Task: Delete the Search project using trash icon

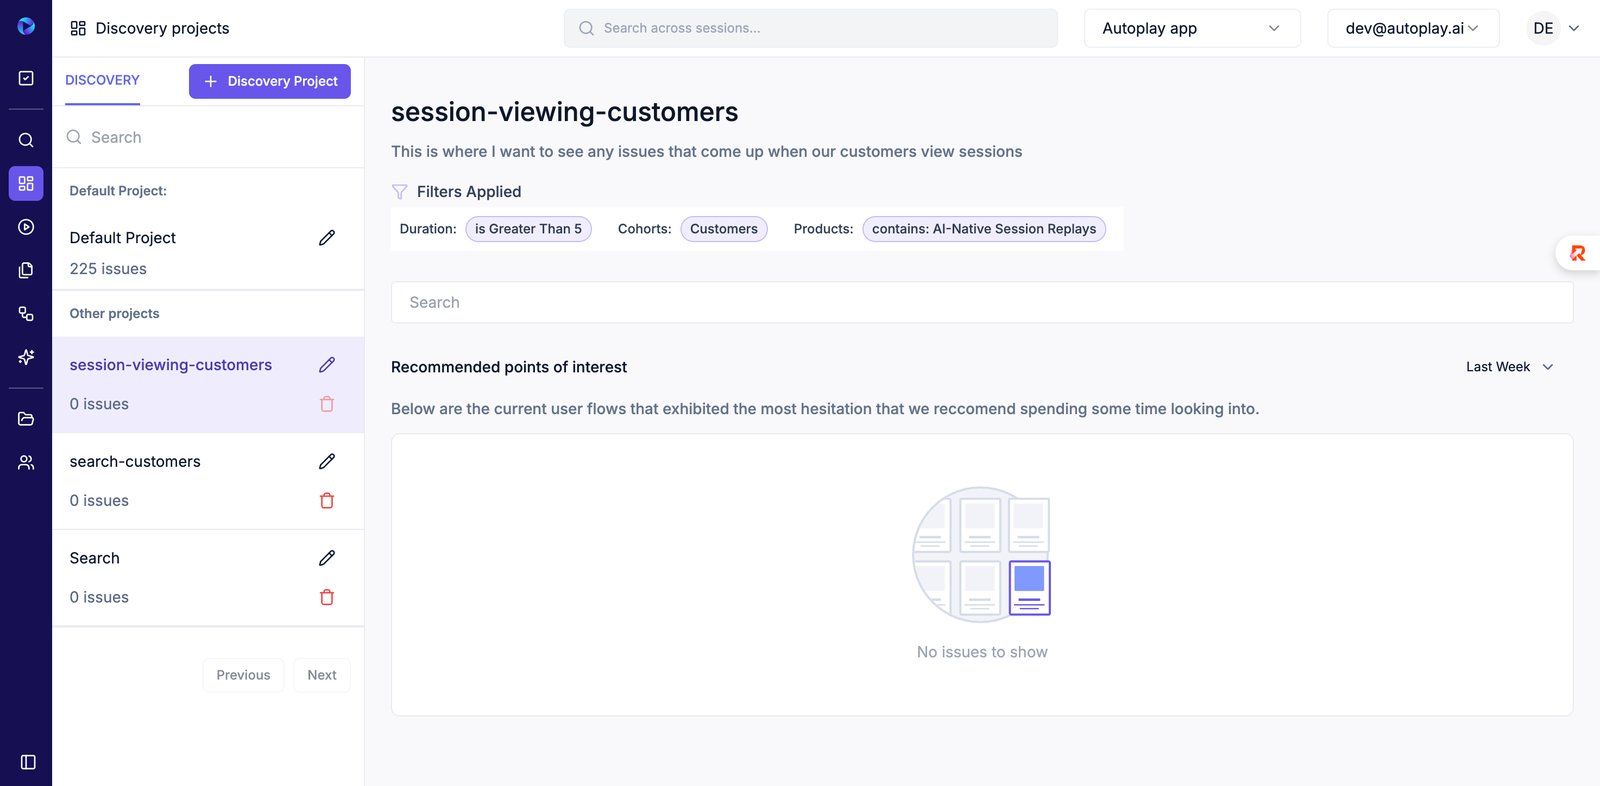Action: click(327, 597)
